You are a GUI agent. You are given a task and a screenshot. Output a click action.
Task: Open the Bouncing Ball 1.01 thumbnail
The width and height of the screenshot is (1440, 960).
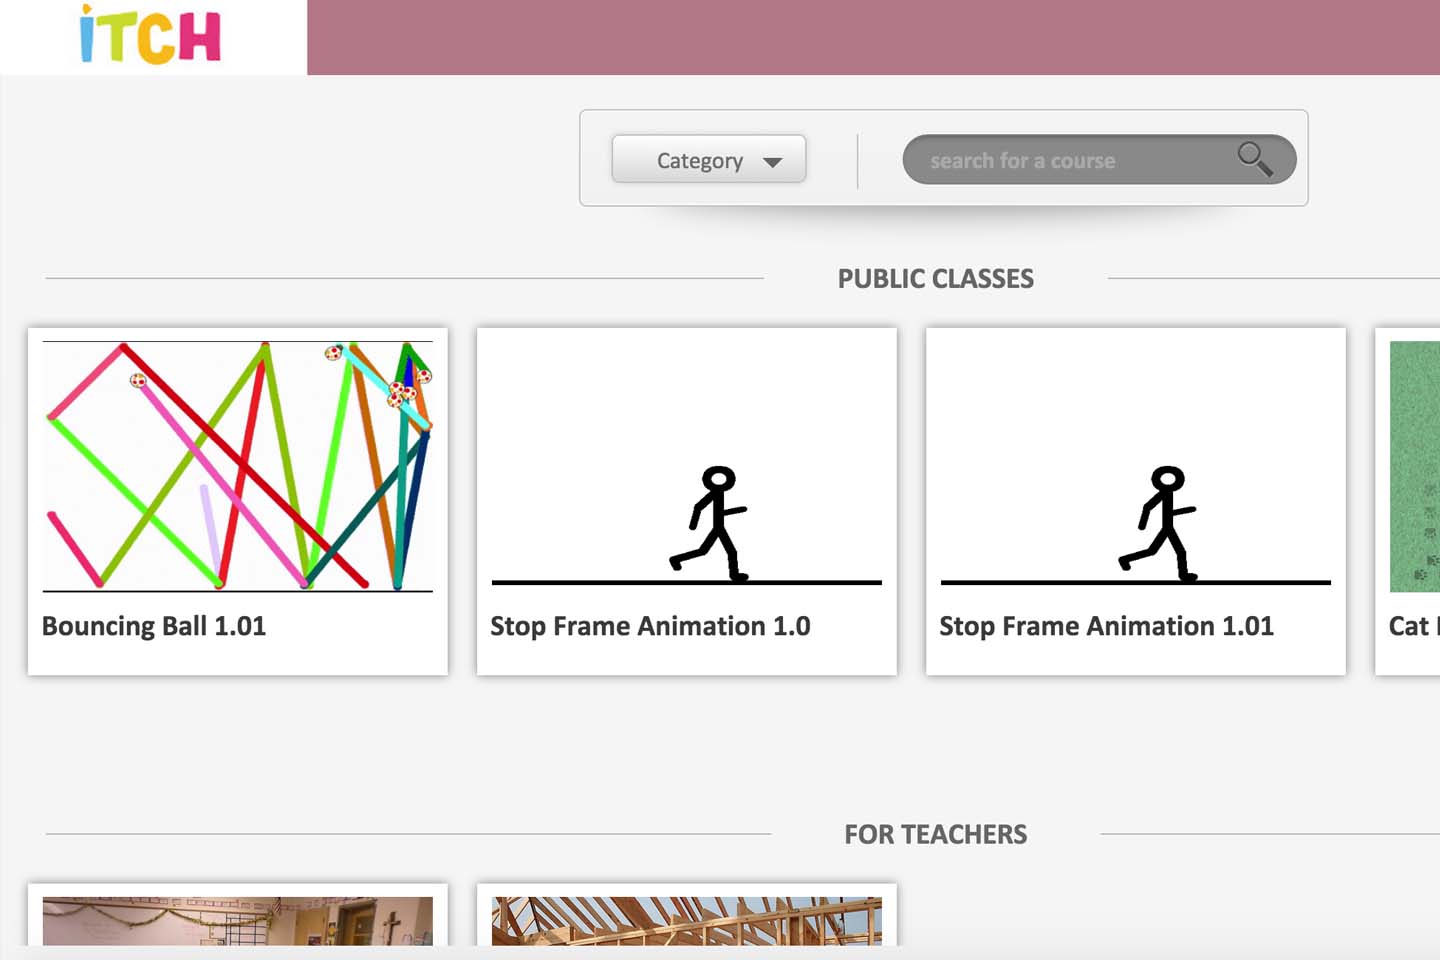click(x=238, y=466)
